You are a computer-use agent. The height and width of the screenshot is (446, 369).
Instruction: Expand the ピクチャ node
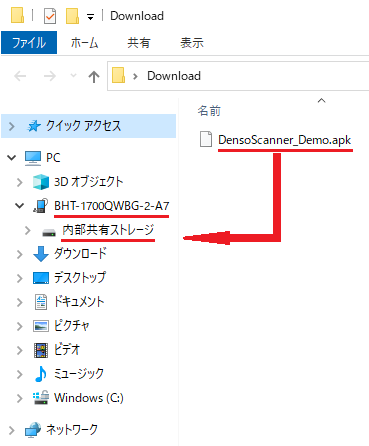pos(20,326)
